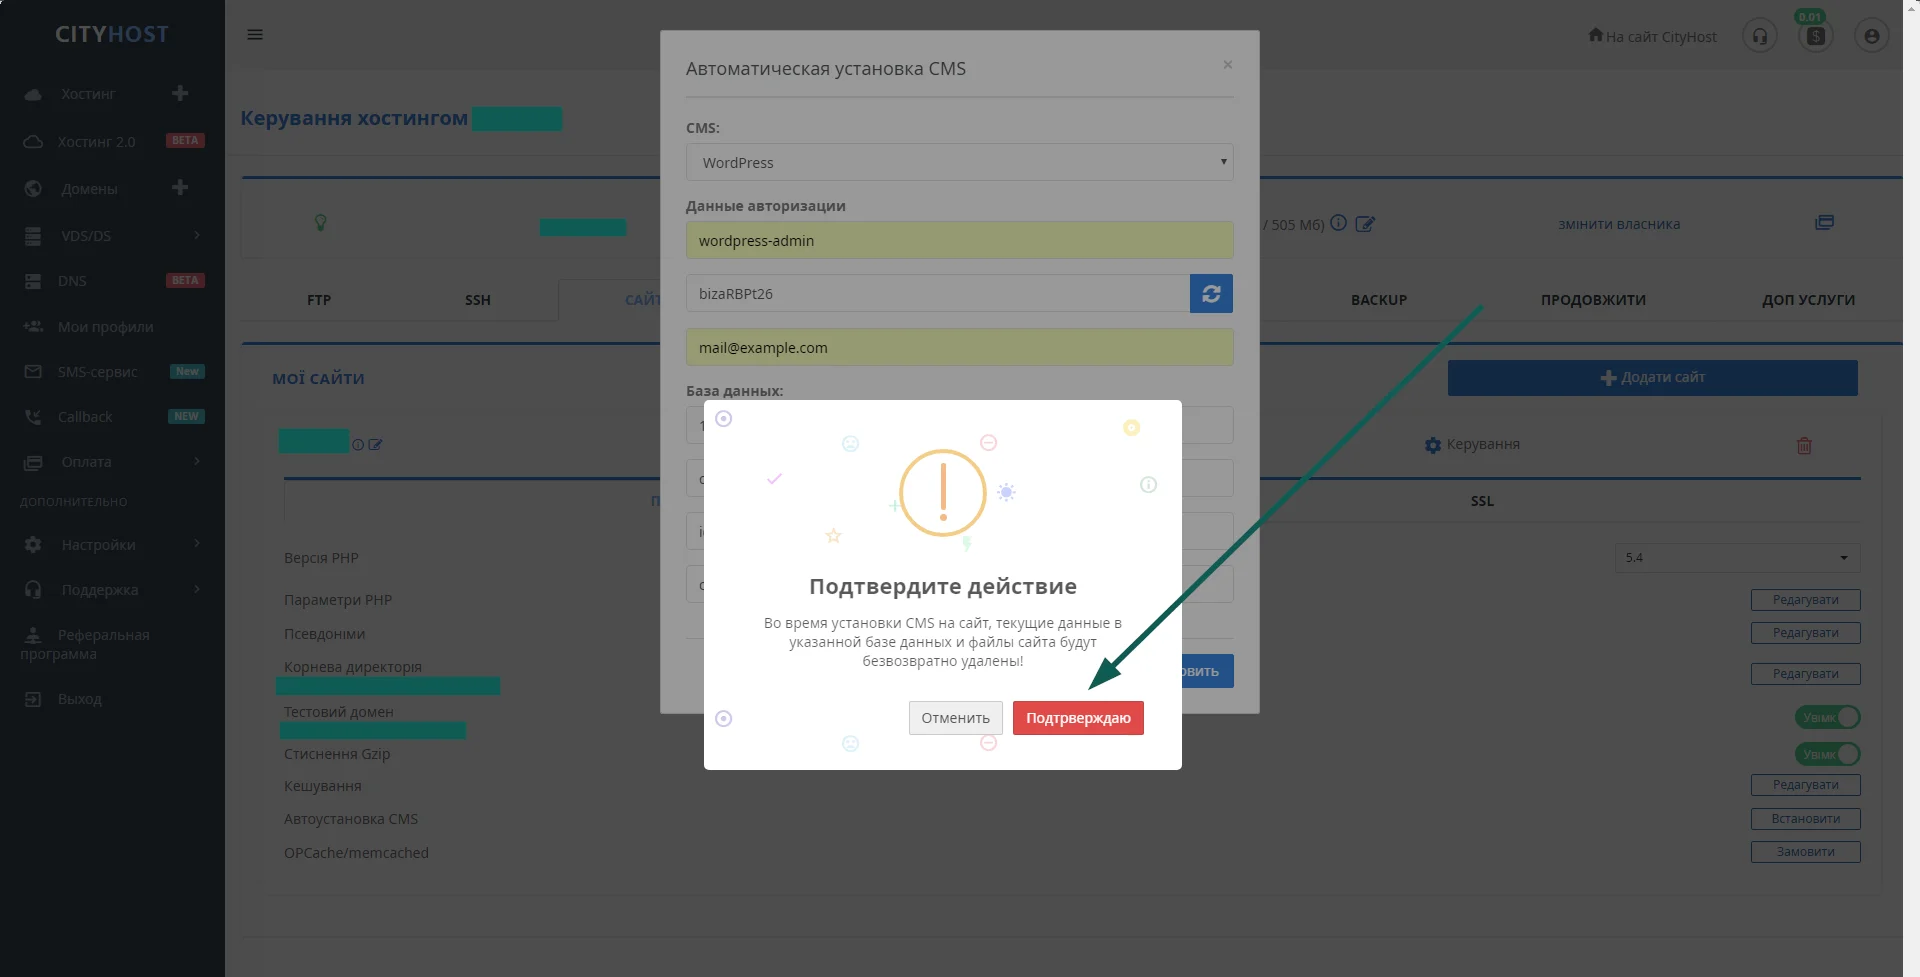Image resolution: width=1920 pixels, height=977 pixels.
Task: Click the server icon beside VDS/DS
Action: pos(33,236)
